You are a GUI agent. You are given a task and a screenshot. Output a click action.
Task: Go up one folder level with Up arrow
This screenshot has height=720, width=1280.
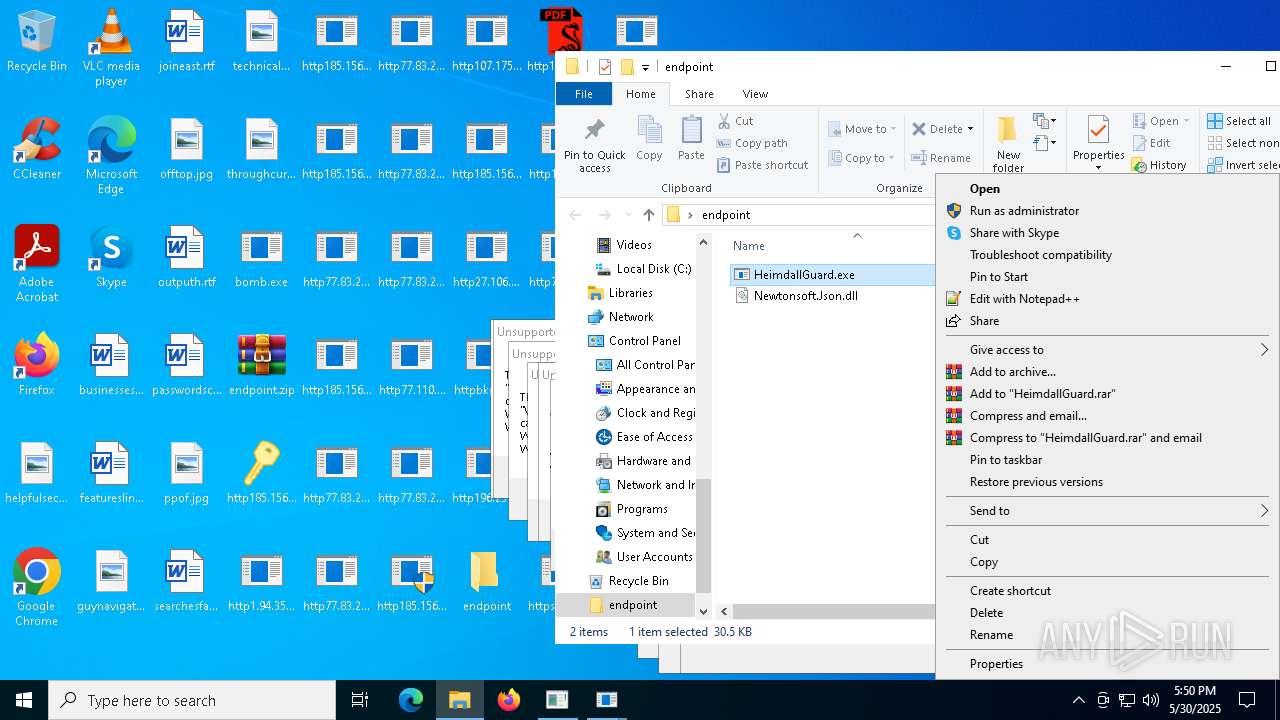[x=649, y=215]
